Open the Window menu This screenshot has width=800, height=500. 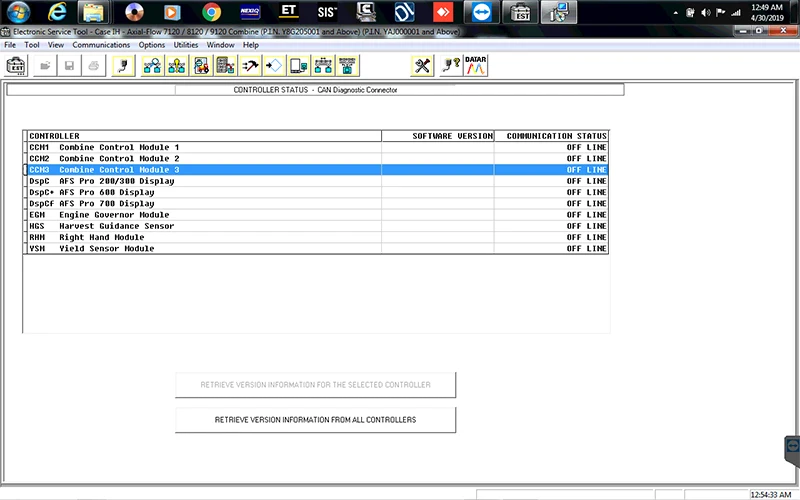[x=220, y=45]
